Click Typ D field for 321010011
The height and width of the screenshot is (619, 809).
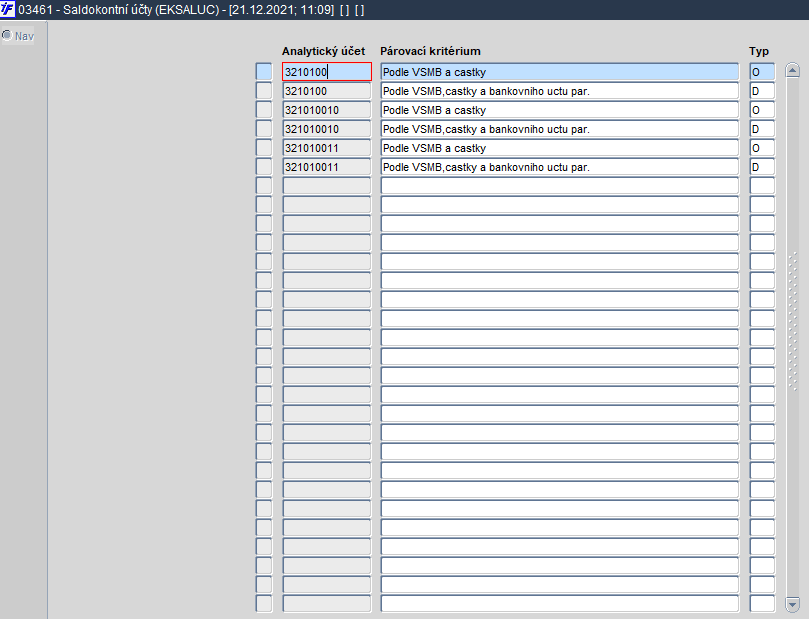[x=762, y=167]
